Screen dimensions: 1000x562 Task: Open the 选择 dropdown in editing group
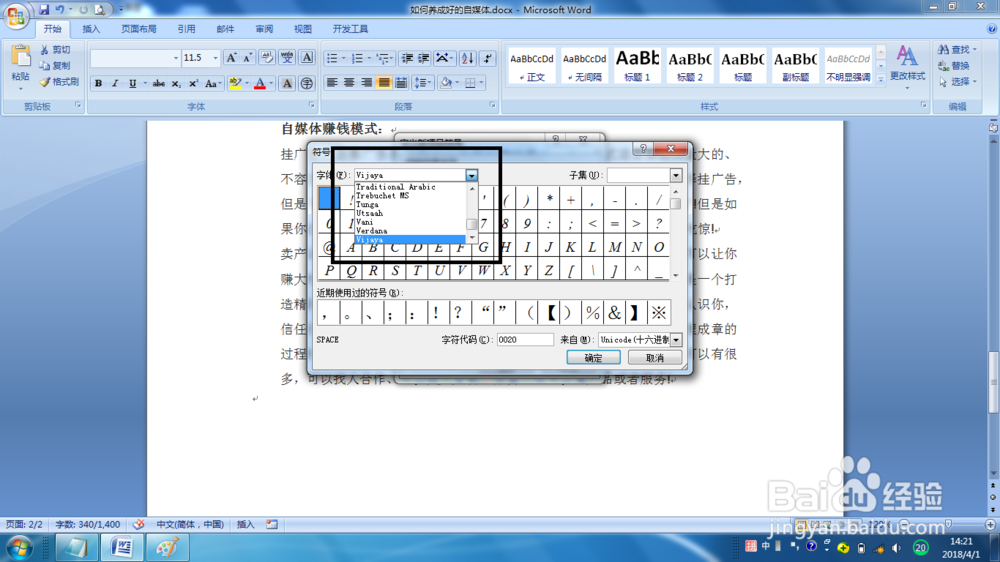[x=957, y=82]
